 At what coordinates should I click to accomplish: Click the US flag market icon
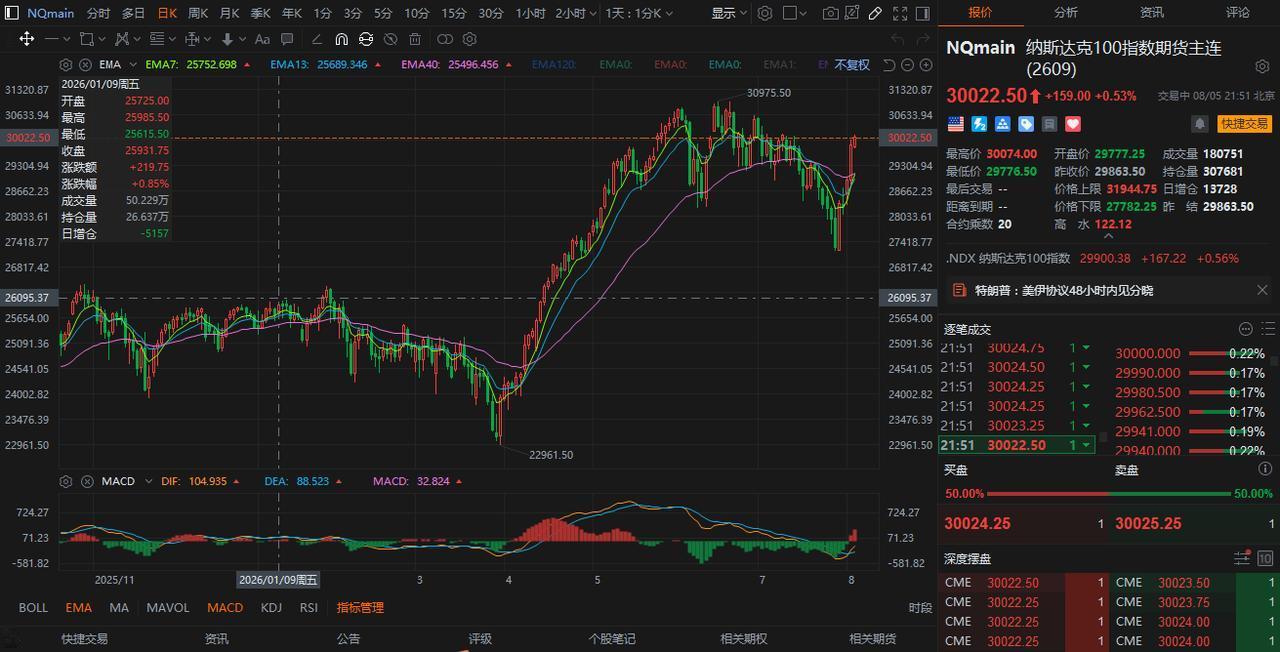pyautogui.click(x=955, y=124)
